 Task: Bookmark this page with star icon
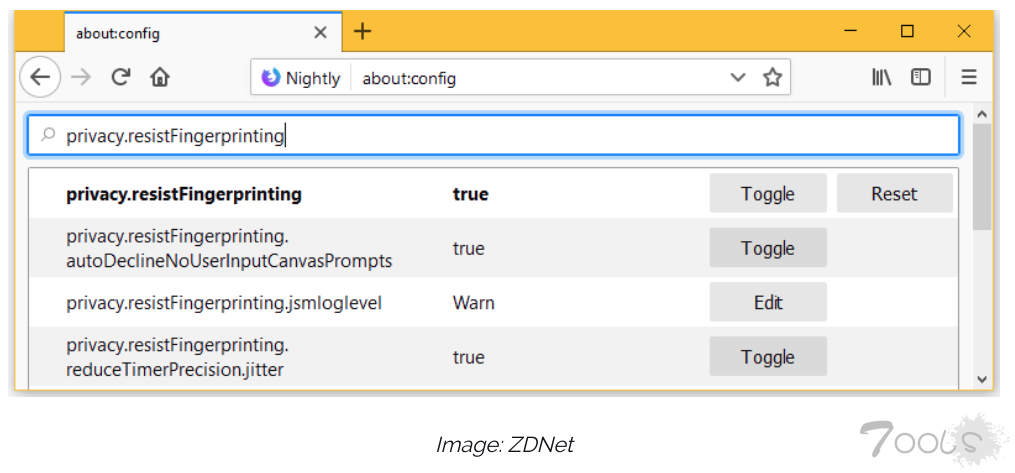pyautogui.click(x=772, y=78)
